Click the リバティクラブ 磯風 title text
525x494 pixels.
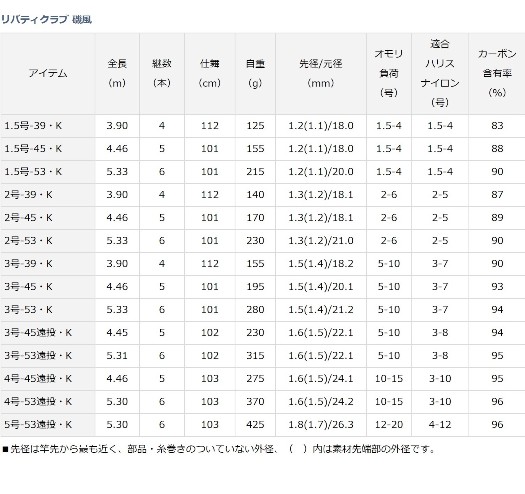coord(46,19)
